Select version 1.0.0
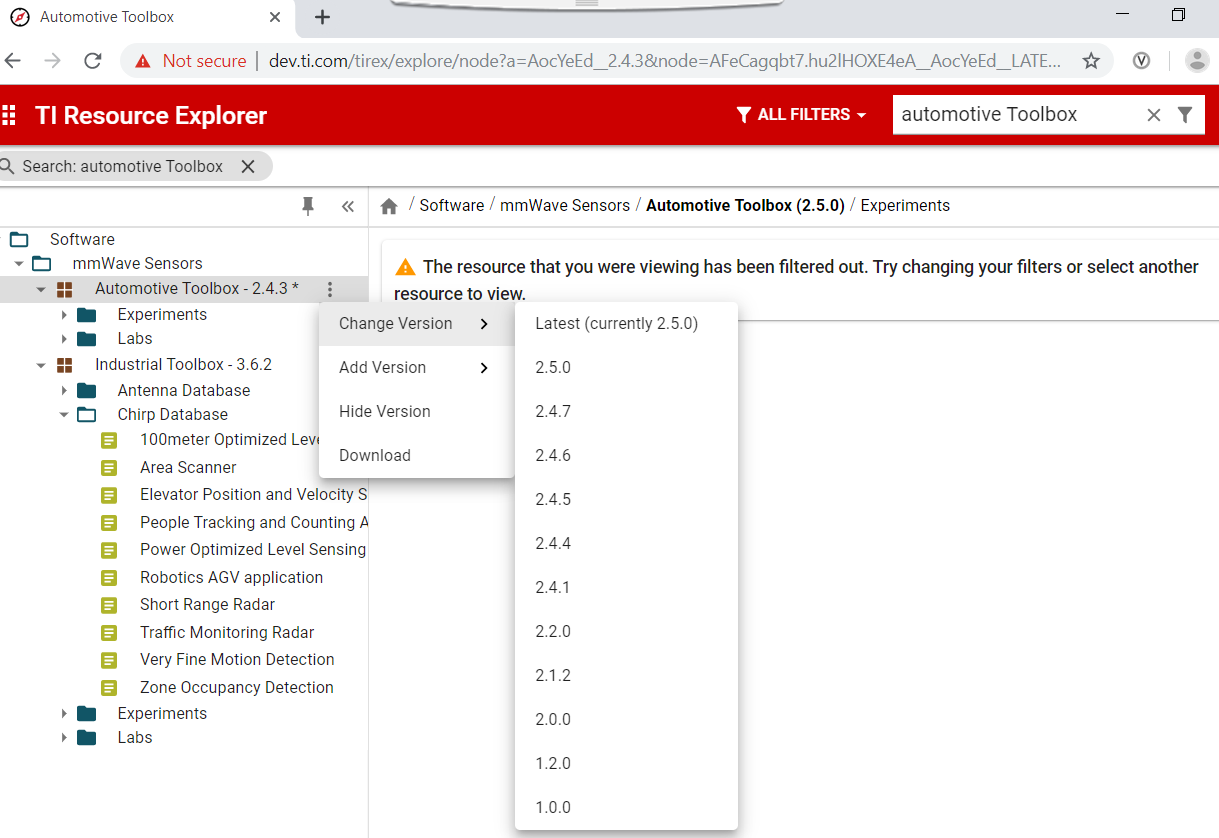The width and height of the screenshot is (1219, 838). 626,808
